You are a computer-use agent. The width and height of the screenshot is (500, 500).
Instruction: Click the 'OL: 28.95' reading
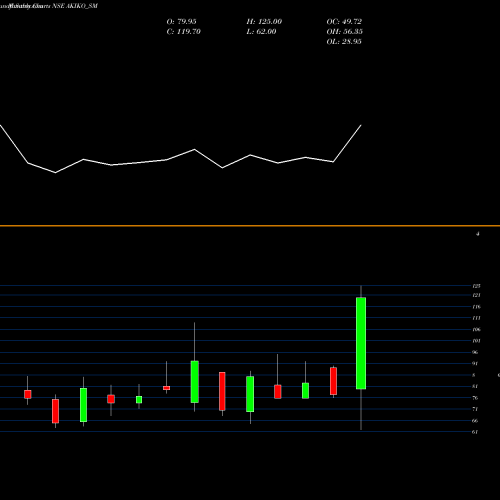coord(344,42)
